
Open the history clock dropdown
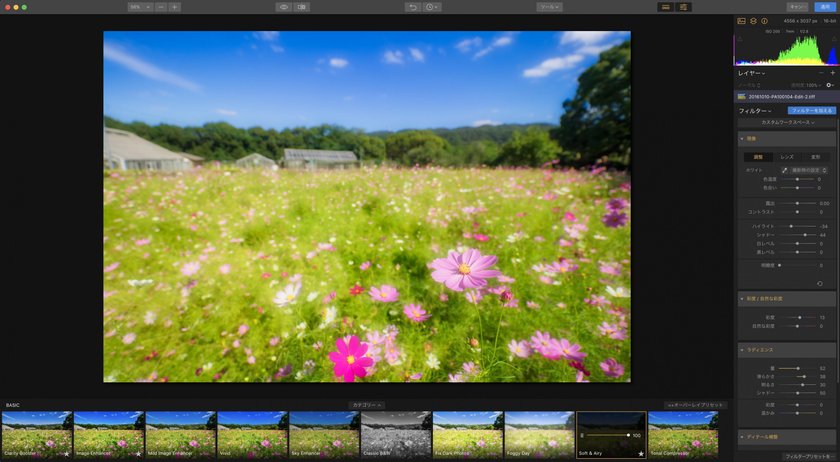(432, 7)
